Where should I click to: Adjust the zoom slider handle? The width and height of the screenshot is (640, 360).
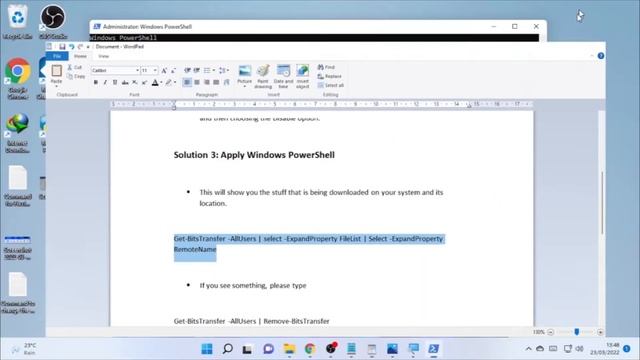tap(576, 332)
